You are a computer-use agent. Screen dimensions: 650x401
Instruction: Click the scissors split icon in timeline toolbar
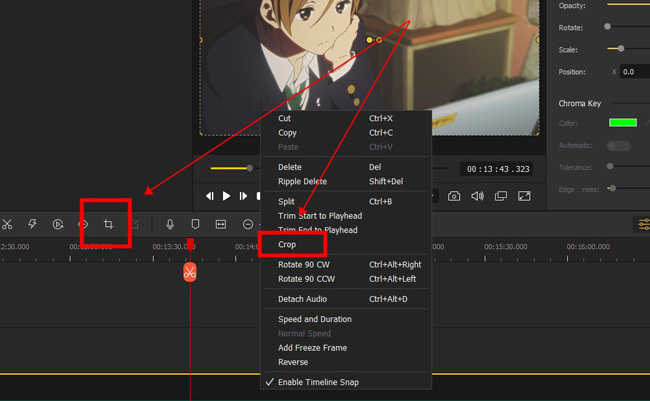click(7, 224)
